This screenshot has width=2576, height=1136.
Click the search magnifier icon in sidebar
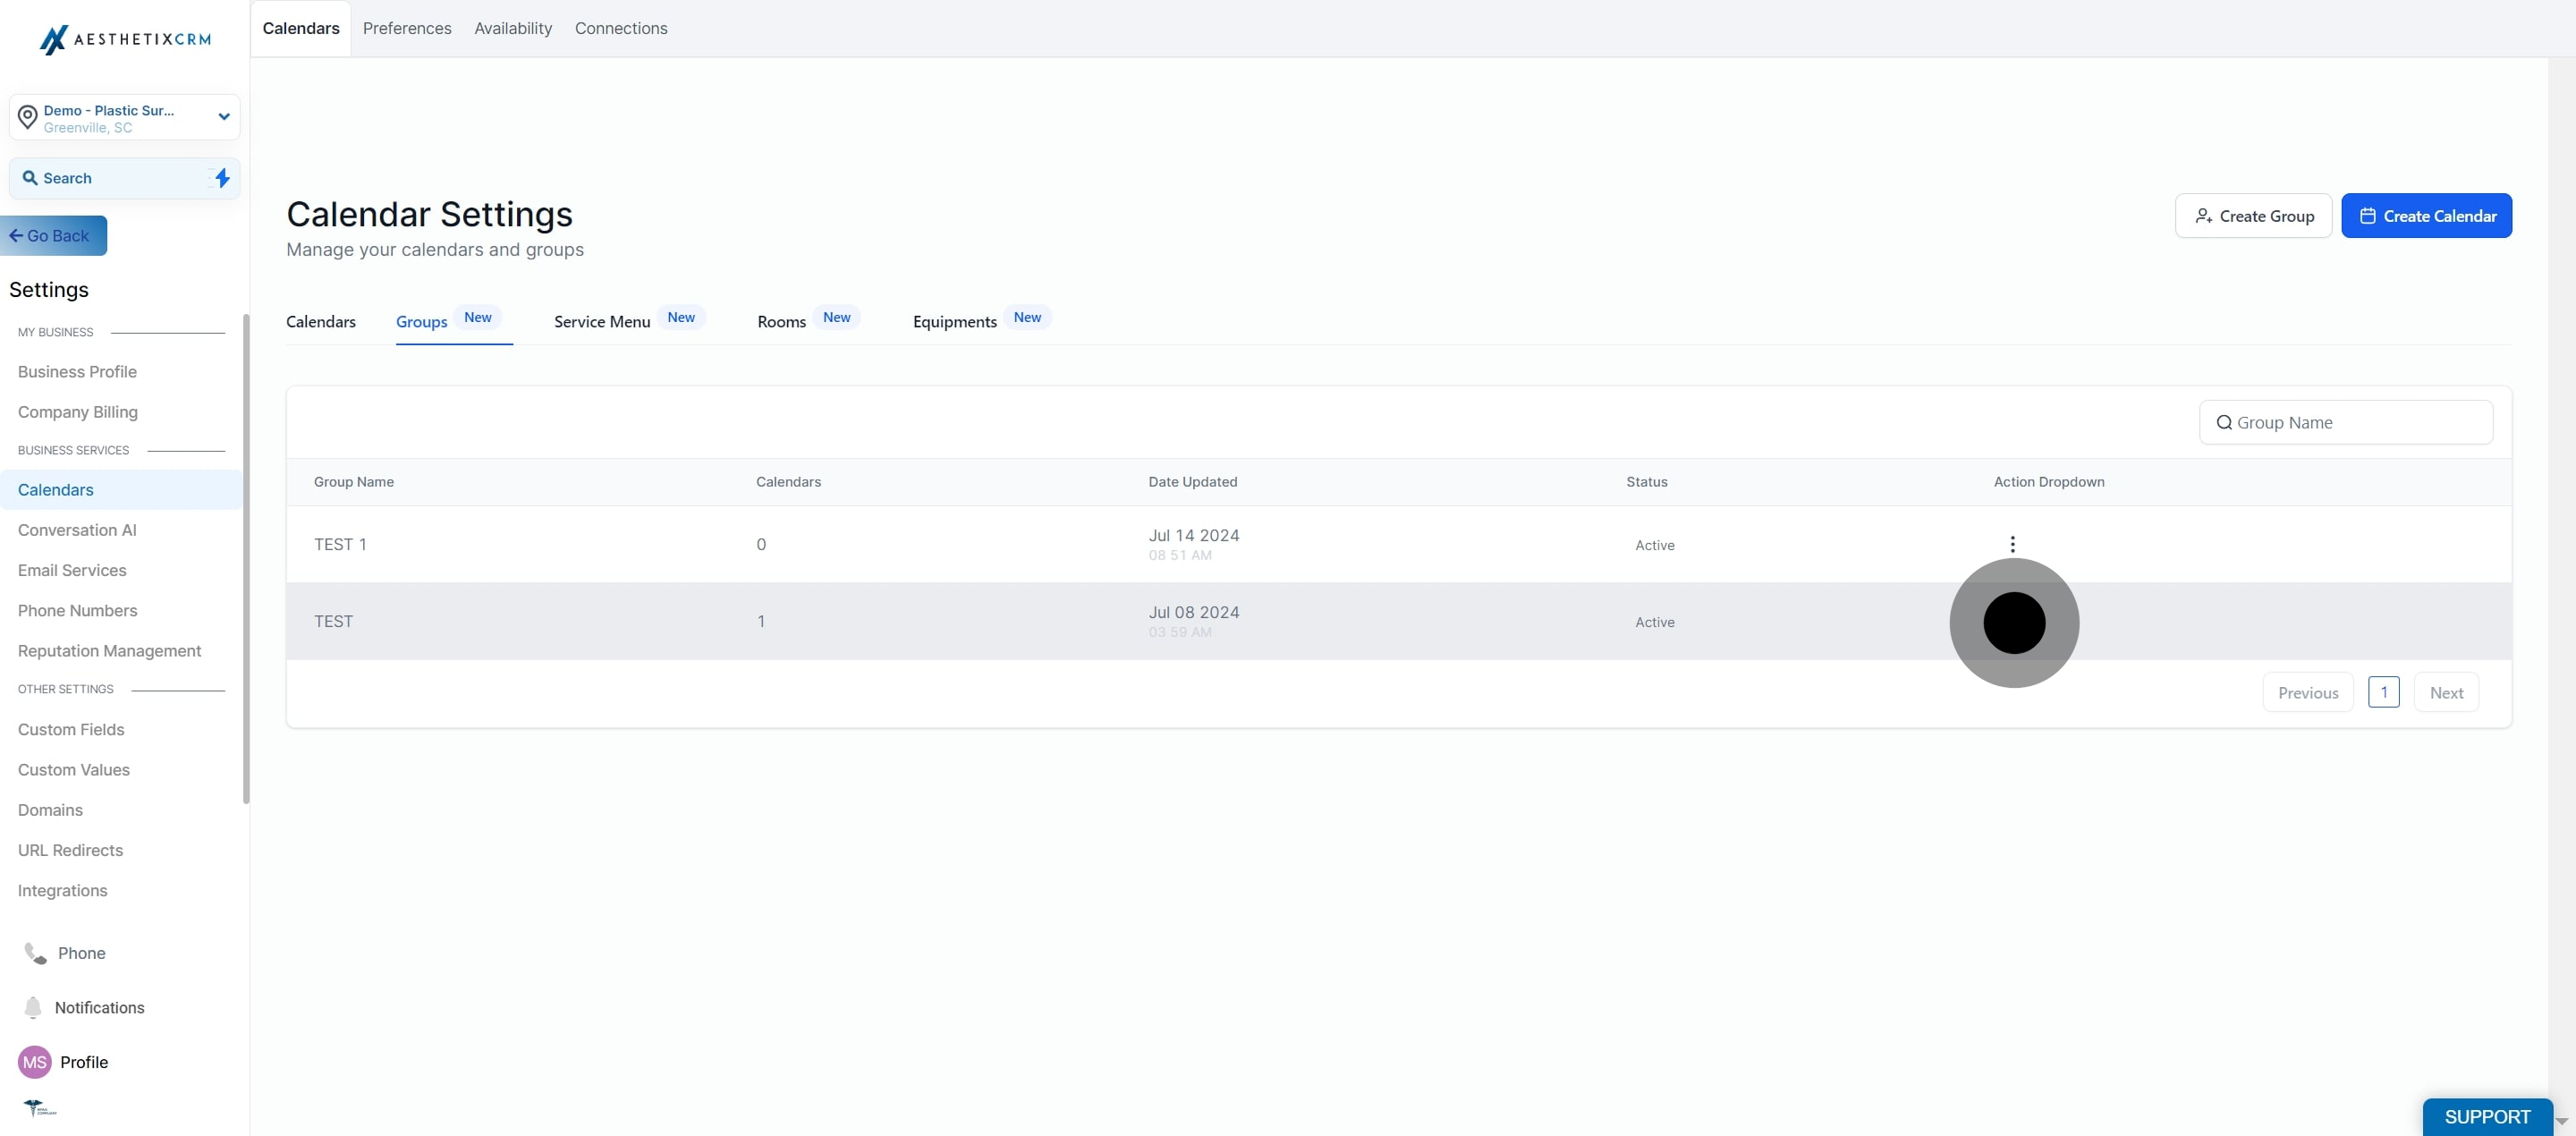[x=30, y=178]
